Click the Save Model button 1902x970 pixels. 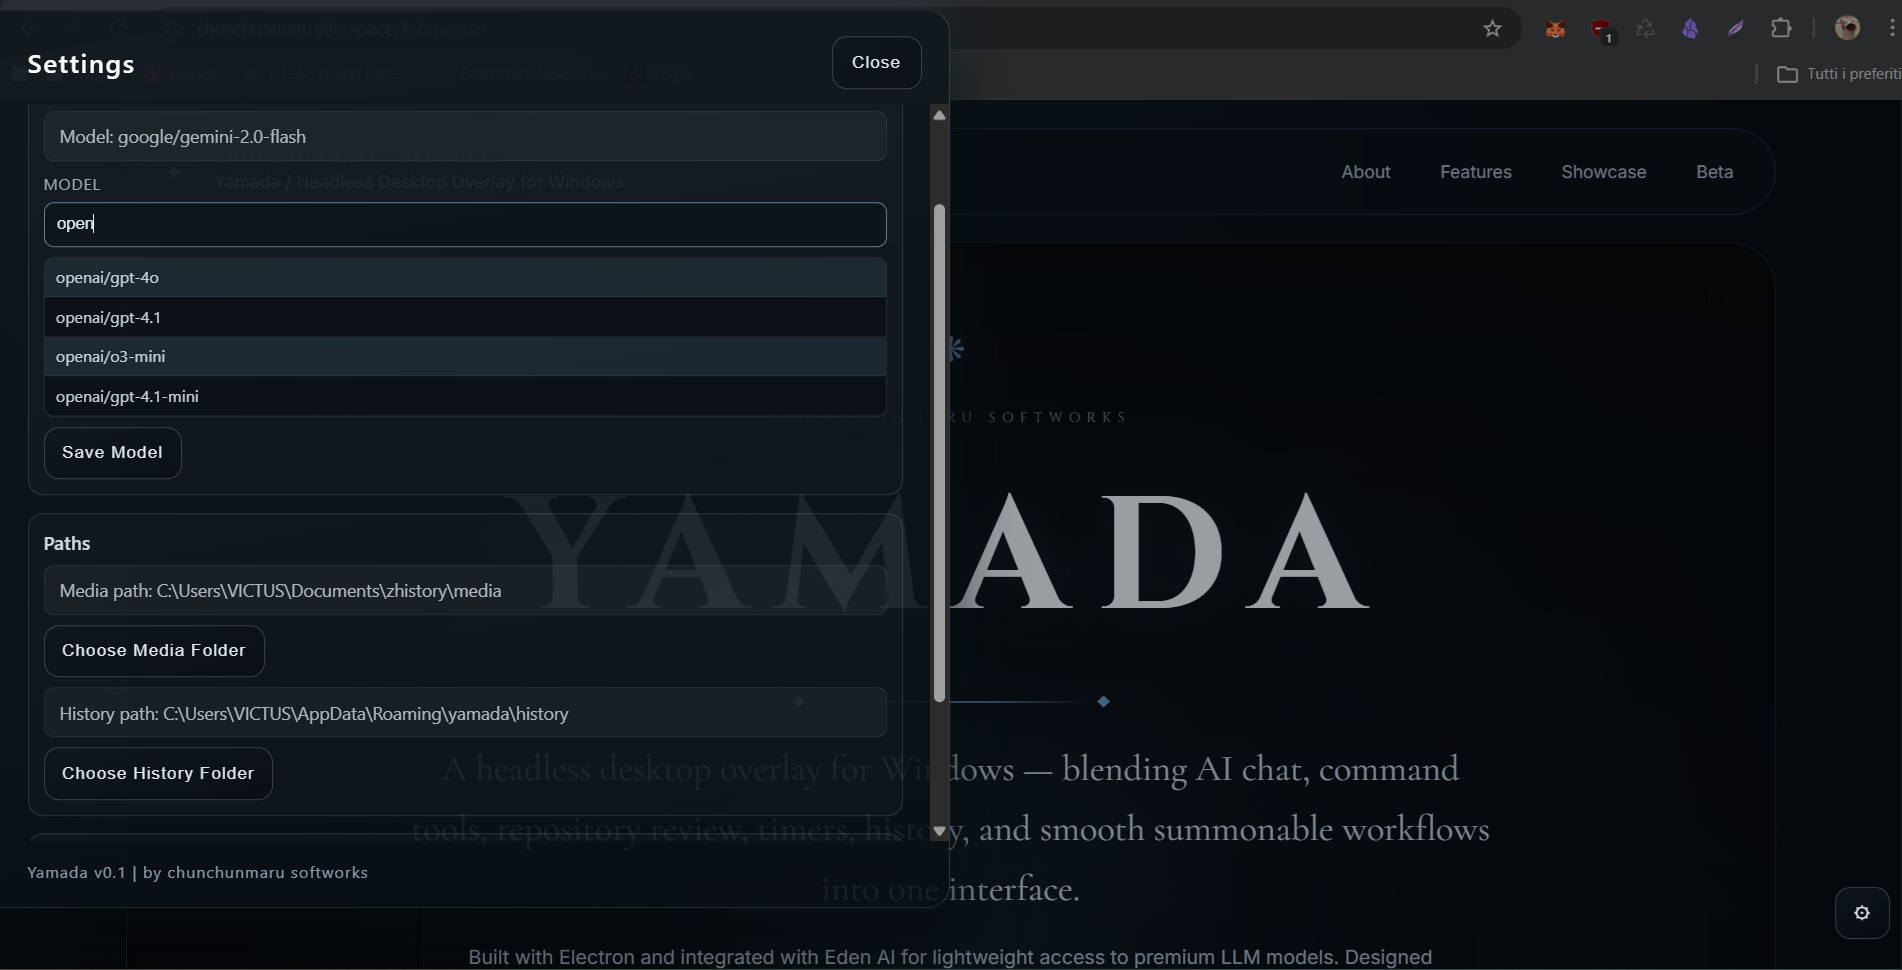coord(112,453)
